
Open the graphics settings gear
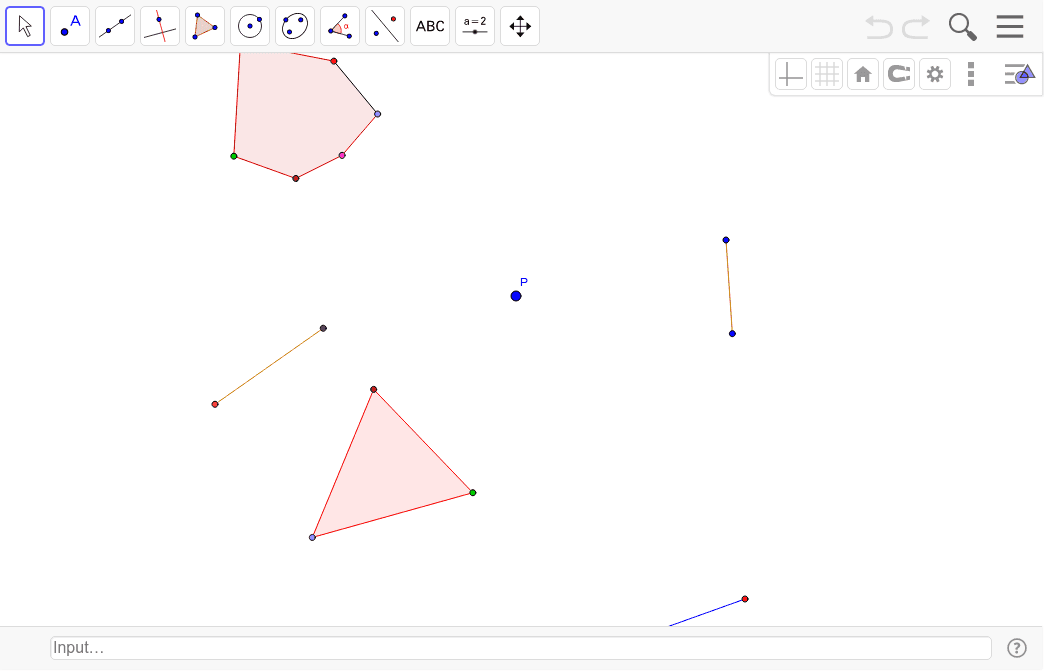click(935, 74)
